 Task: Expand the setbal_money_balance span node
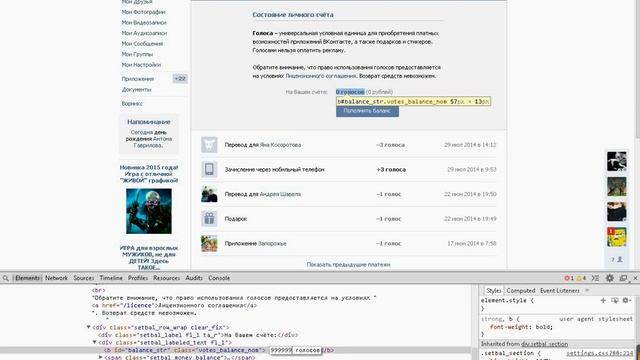tap(100, 357)
